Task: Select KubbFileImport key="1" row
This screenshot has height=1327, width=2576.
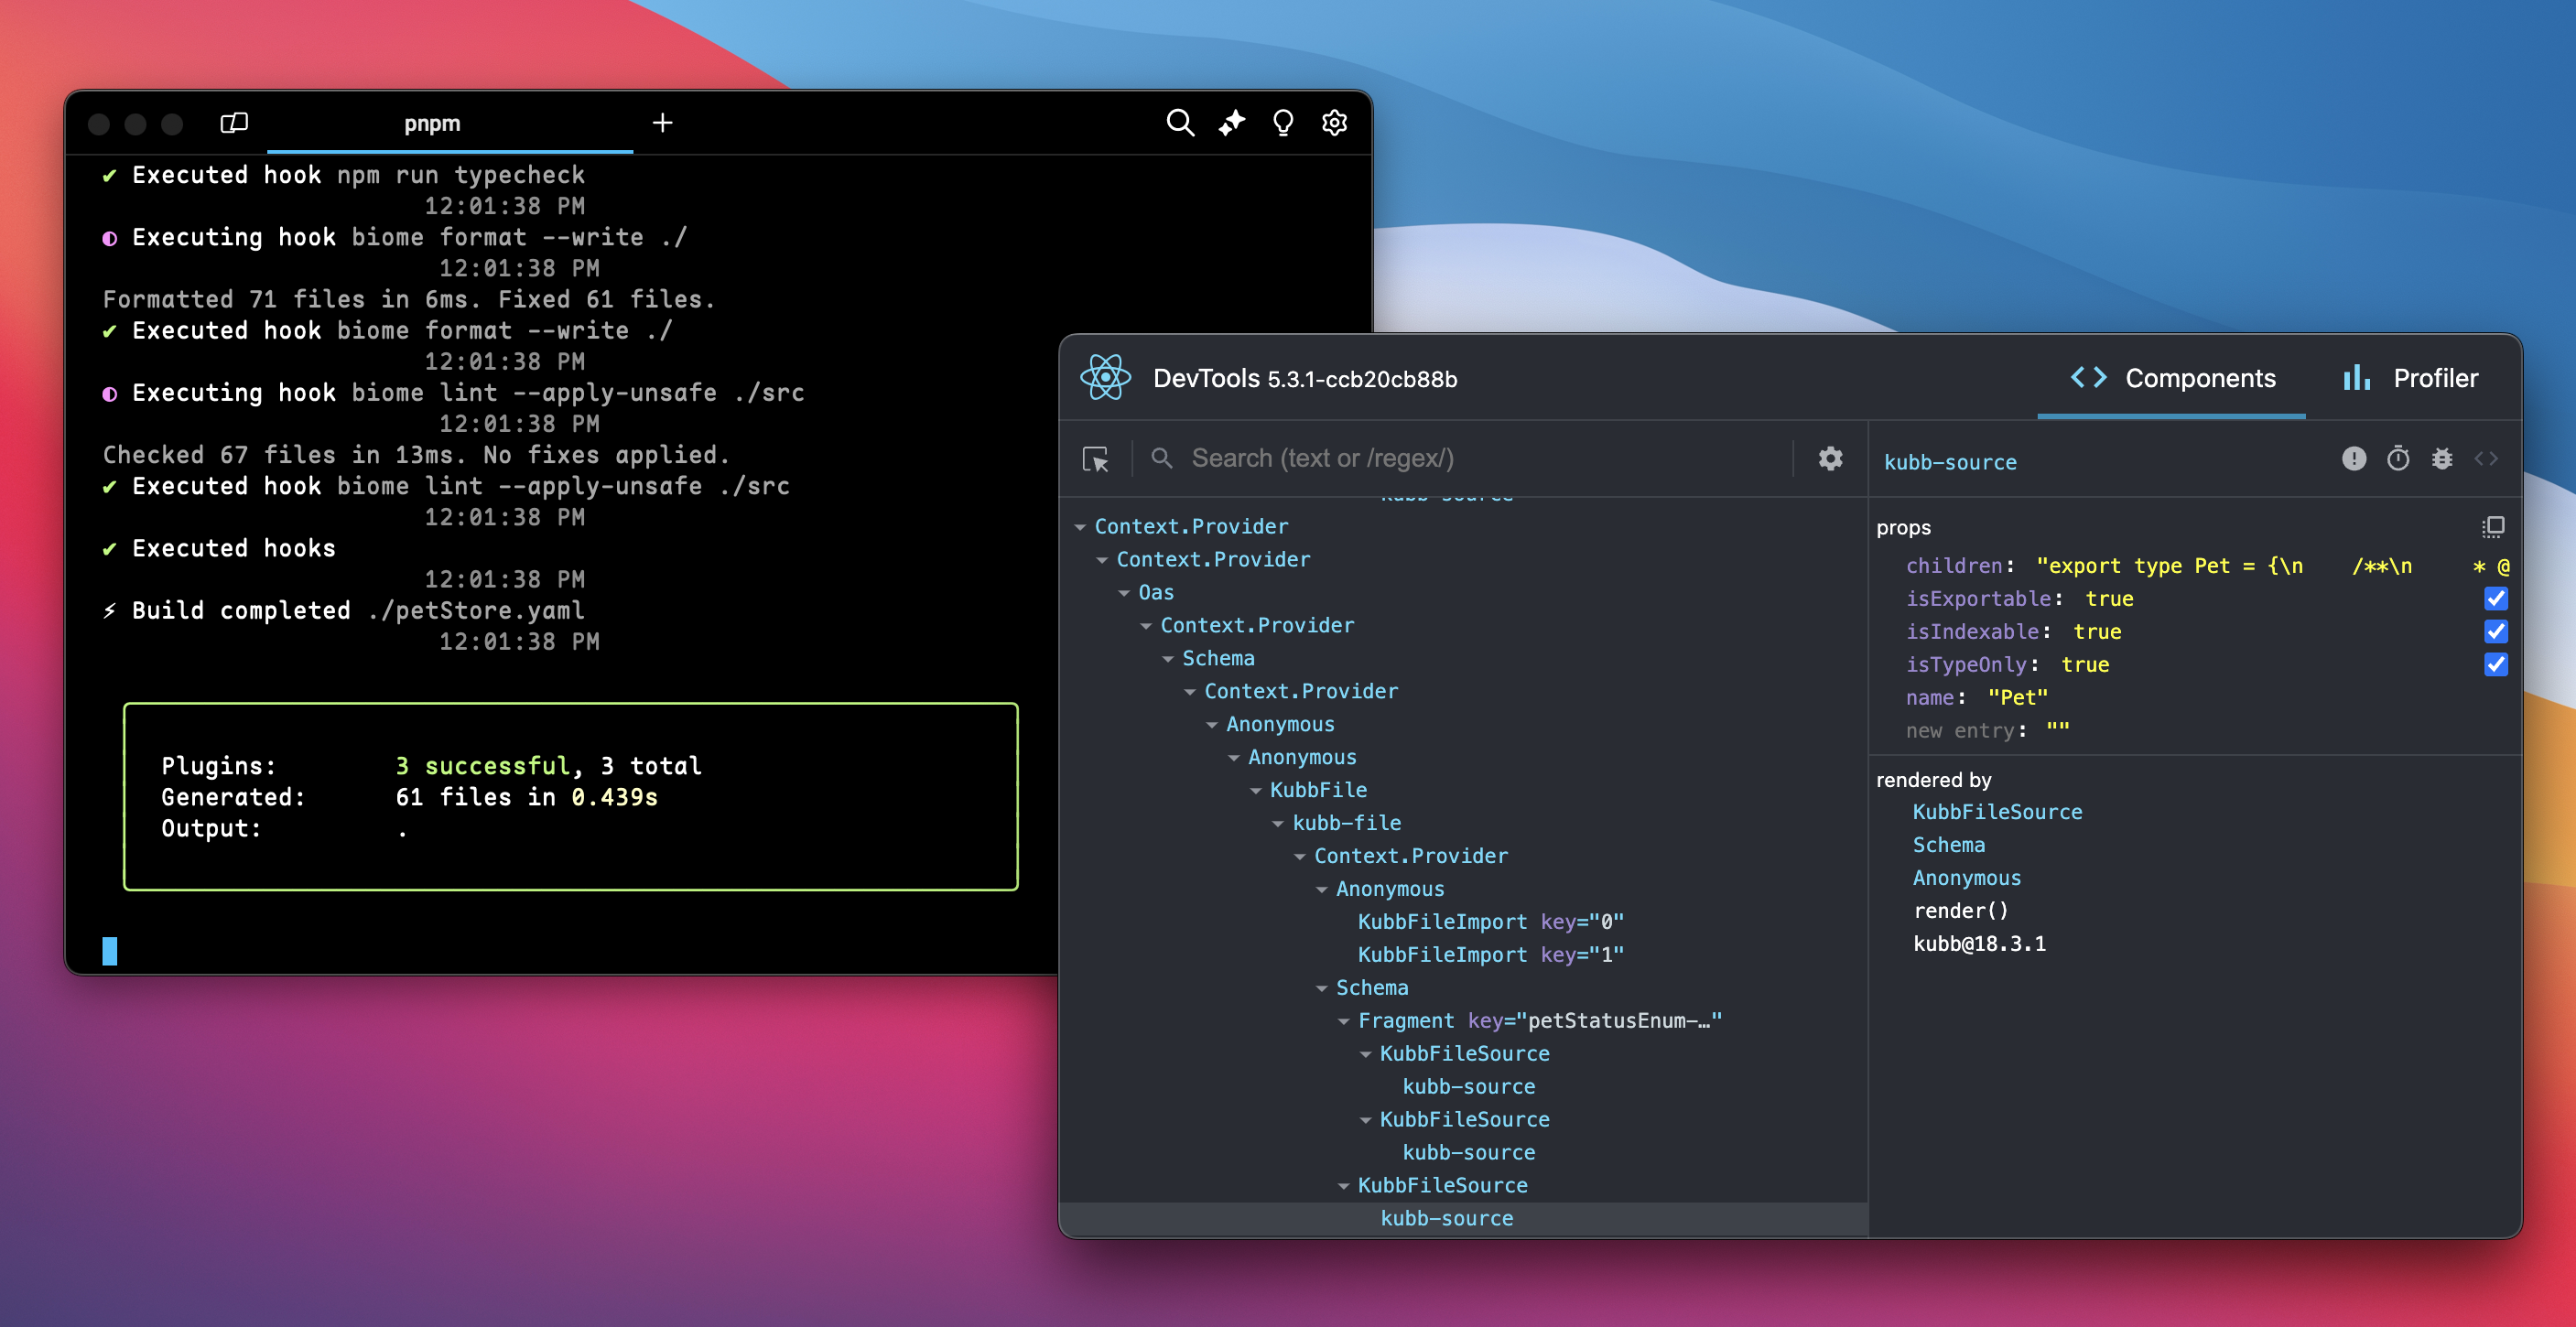Action: [1463, 954]
